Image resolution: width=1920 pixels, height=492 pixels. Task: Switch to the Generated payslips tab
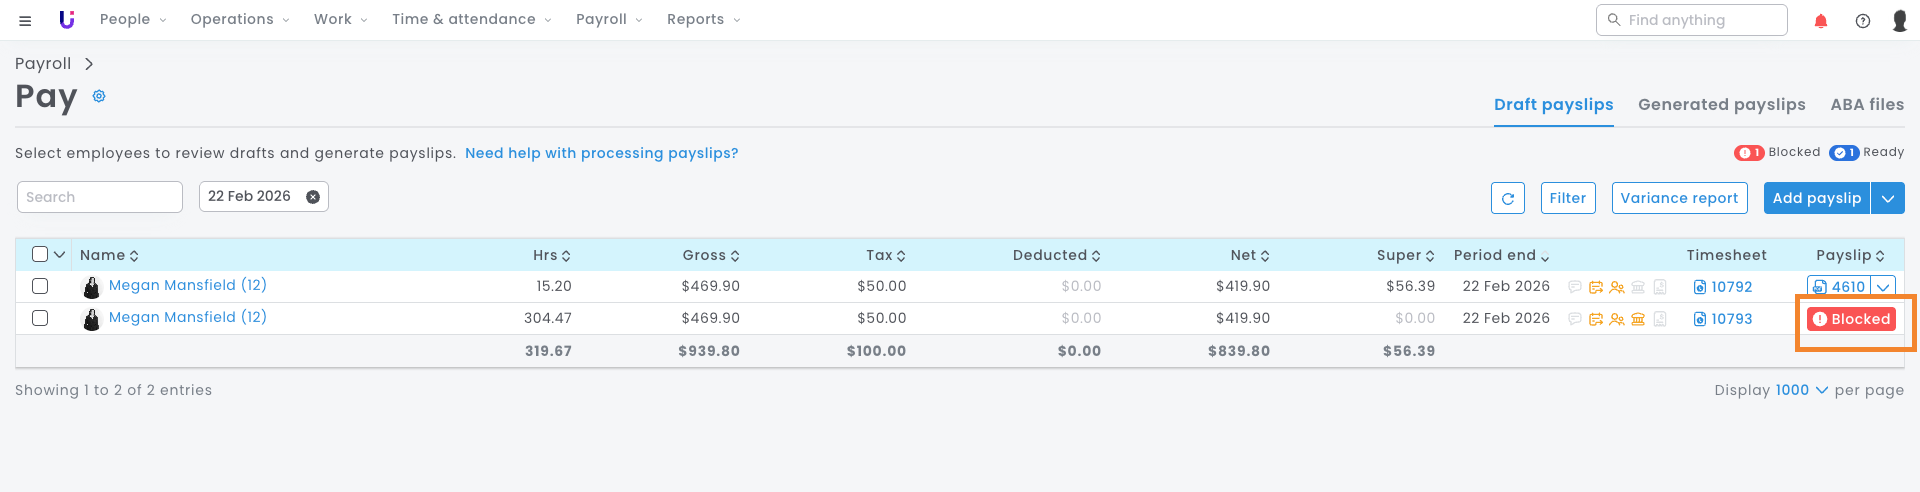(1721, 104)
